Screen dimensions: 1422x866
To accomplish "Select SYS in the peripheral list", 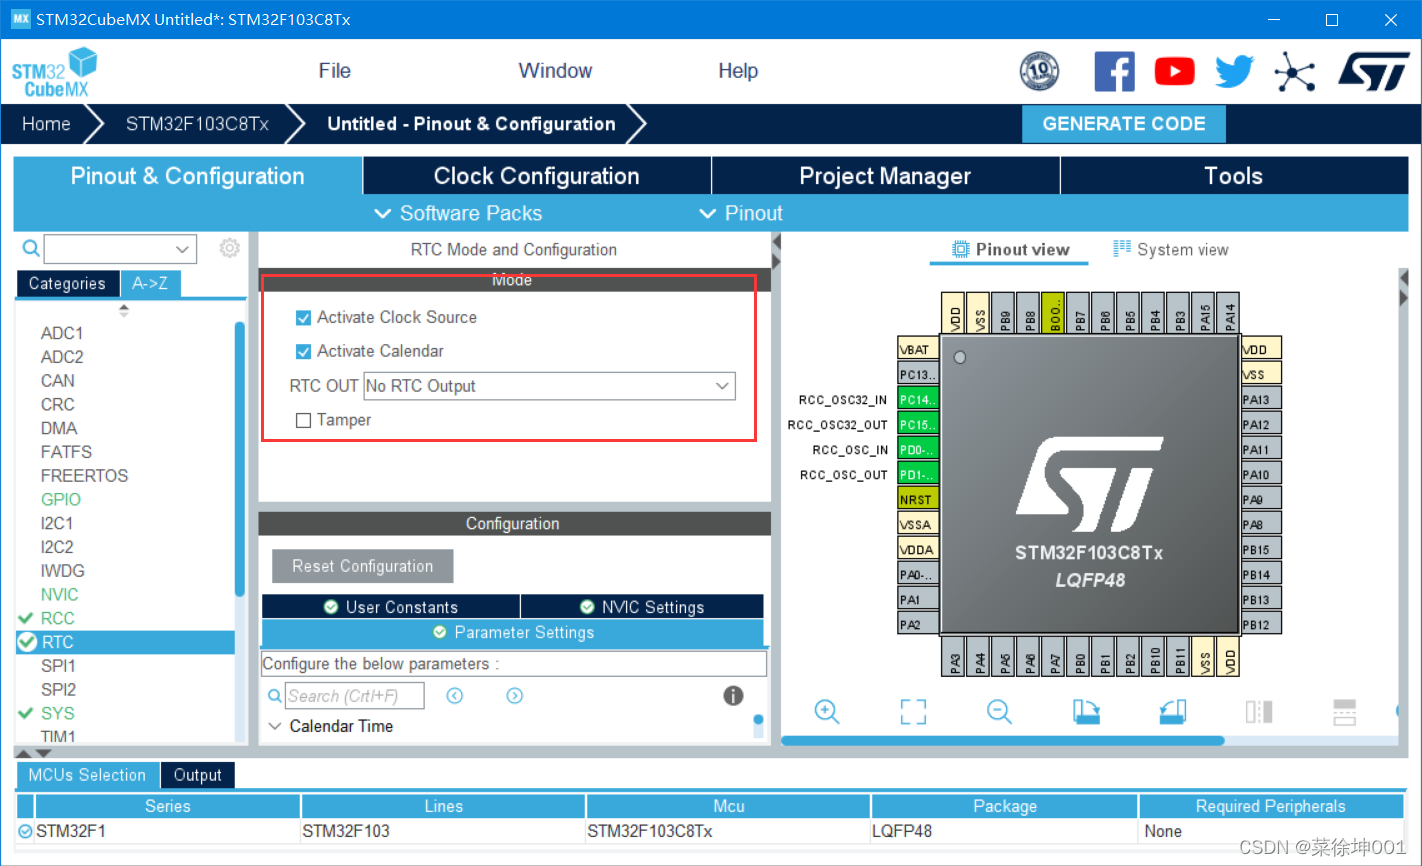I will point(58,713).
